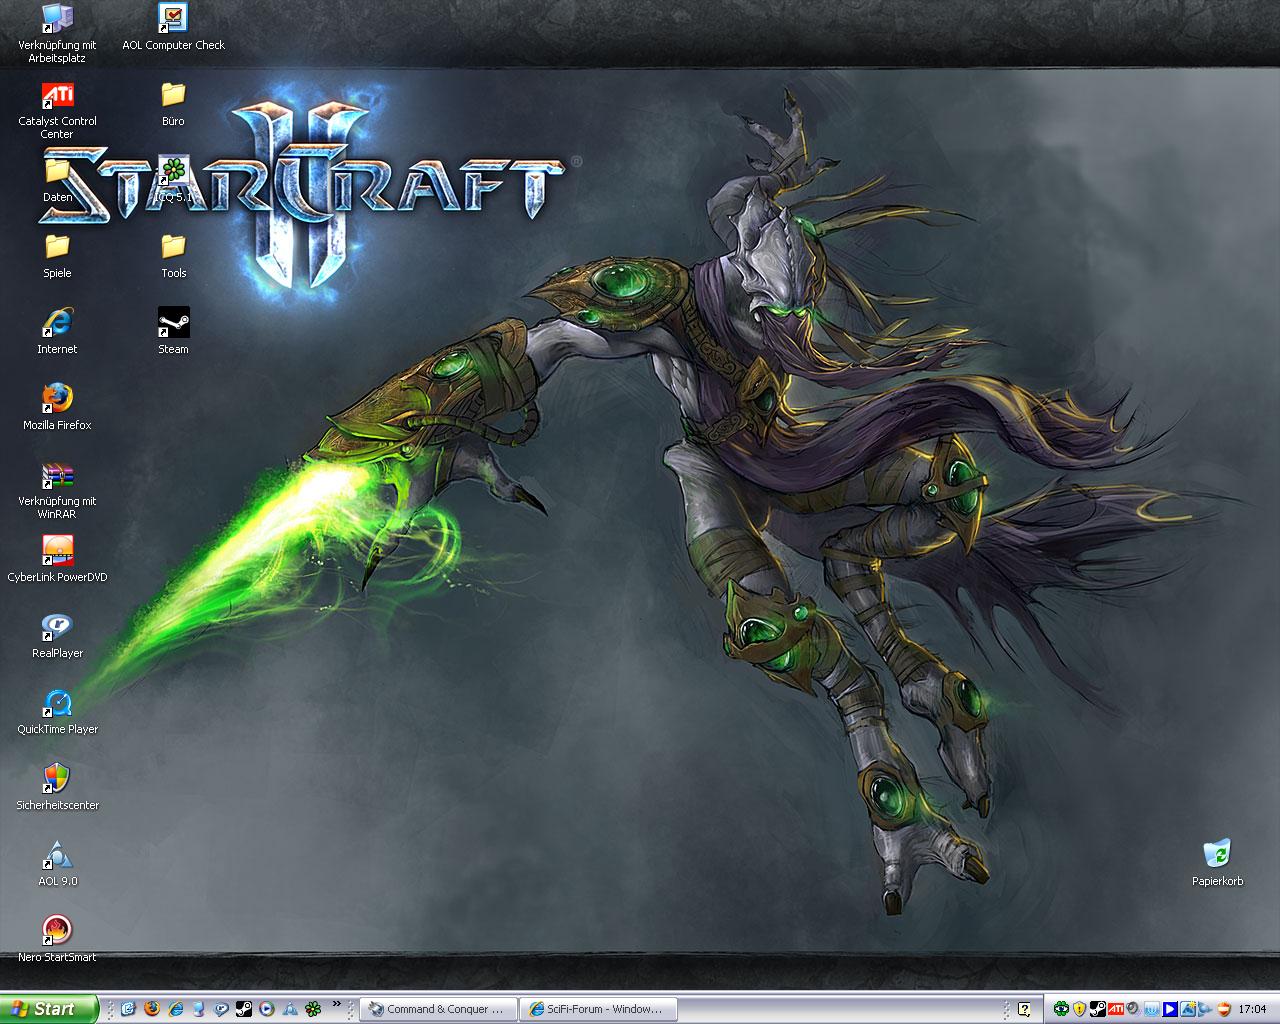
Task: Click the Steam icon in Quick Launch
Action: (x=243, y=1009)
